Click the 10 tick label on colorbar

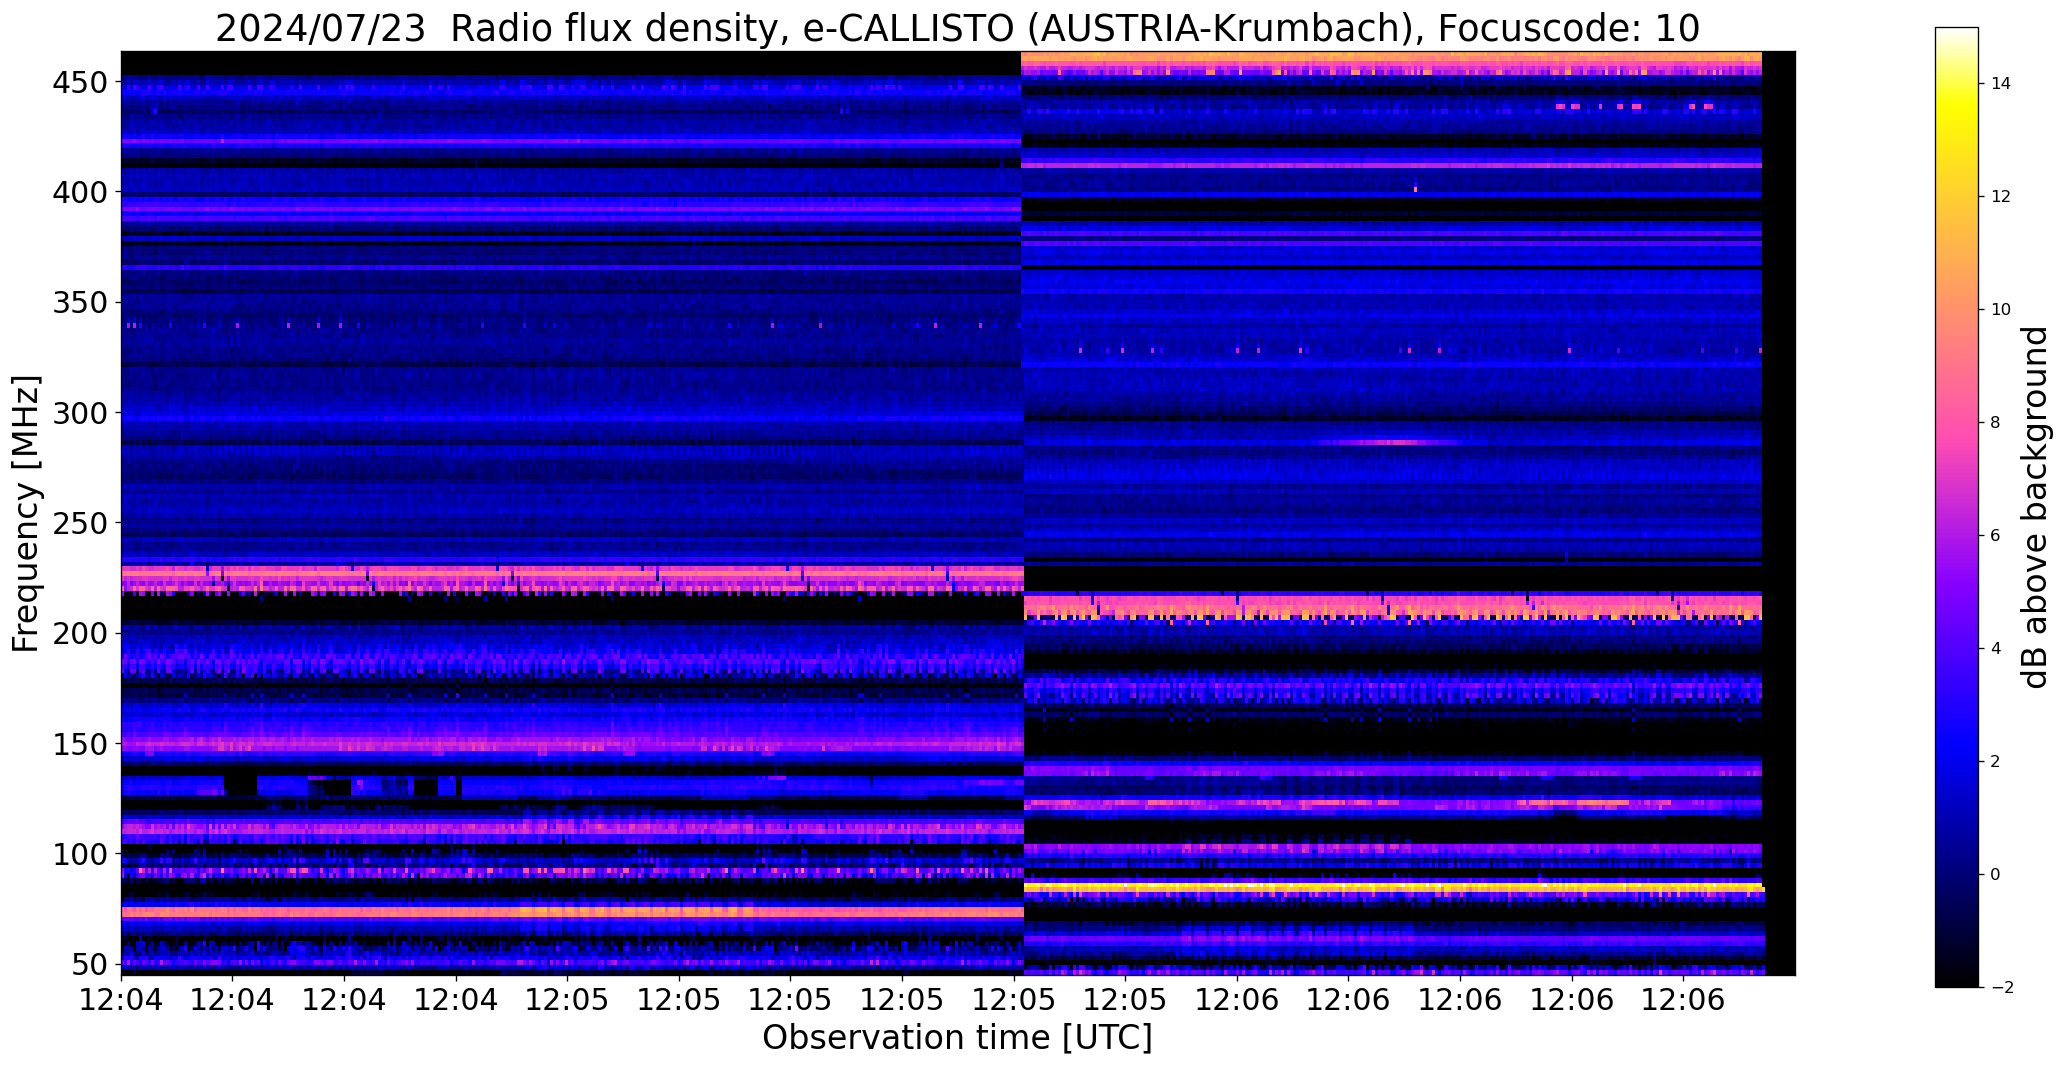coord(2001,310)
